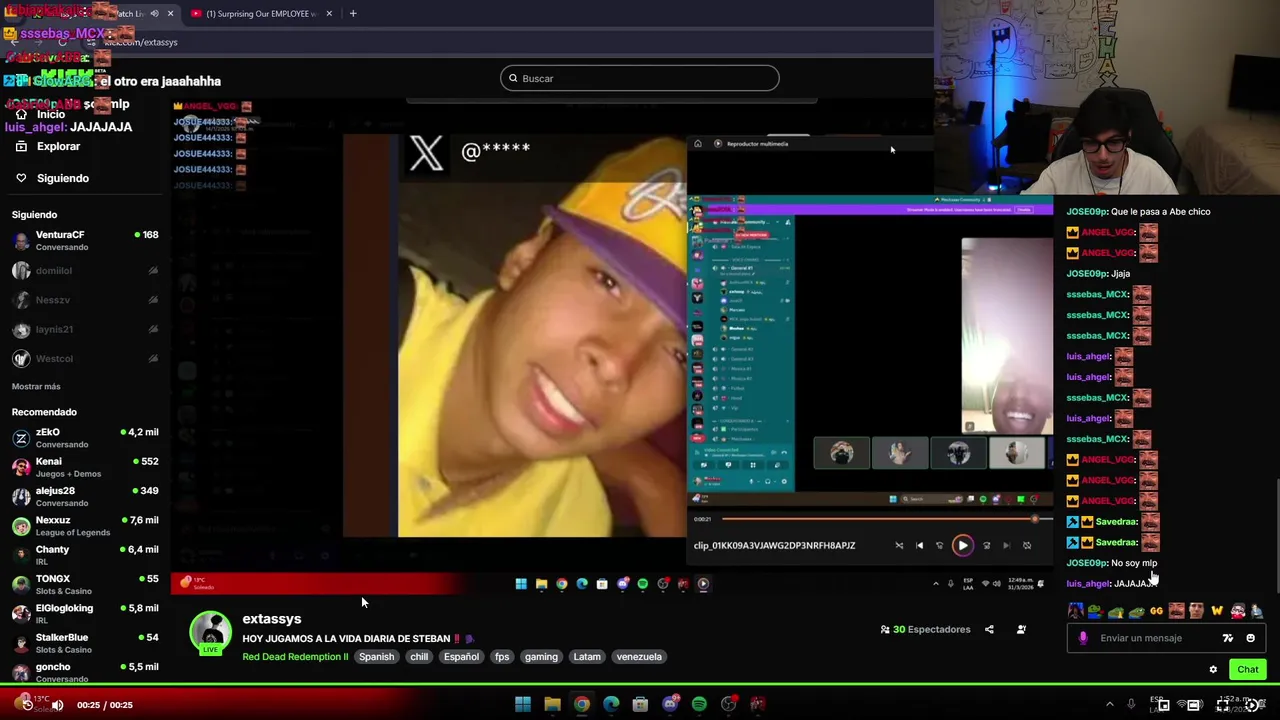This screenshot has height=720, width=1280.
Task: Click the translate icon in chat input
Action: pos(1228,638)
